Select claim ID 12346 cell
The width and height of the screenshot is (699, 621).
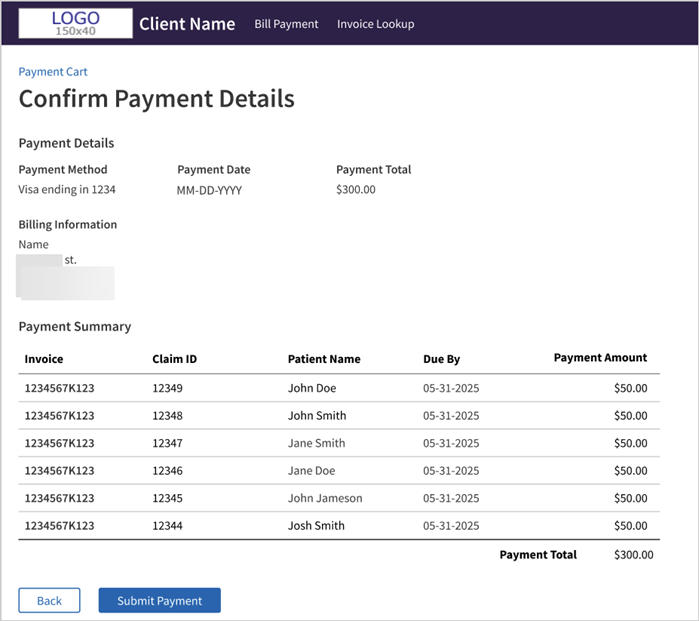coord(168,471)
